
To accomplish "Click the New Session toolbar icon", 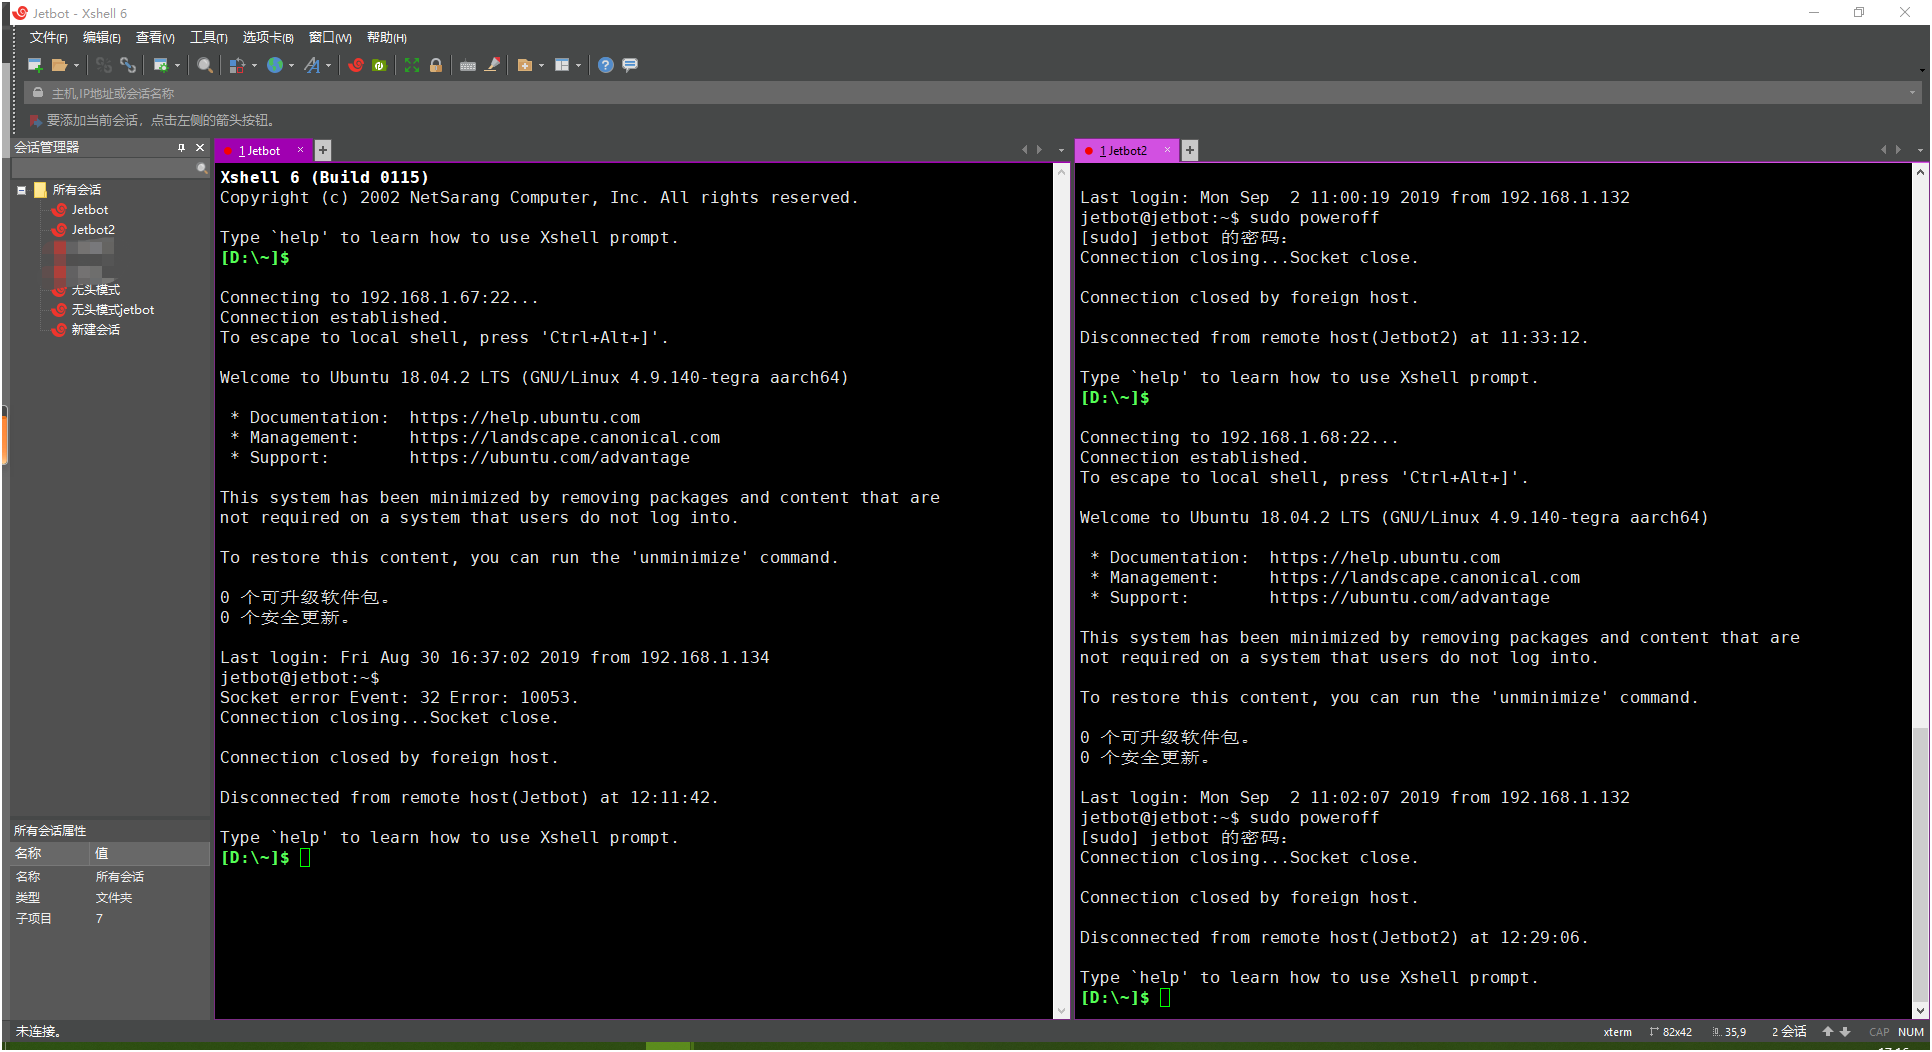I will [35, 65].
